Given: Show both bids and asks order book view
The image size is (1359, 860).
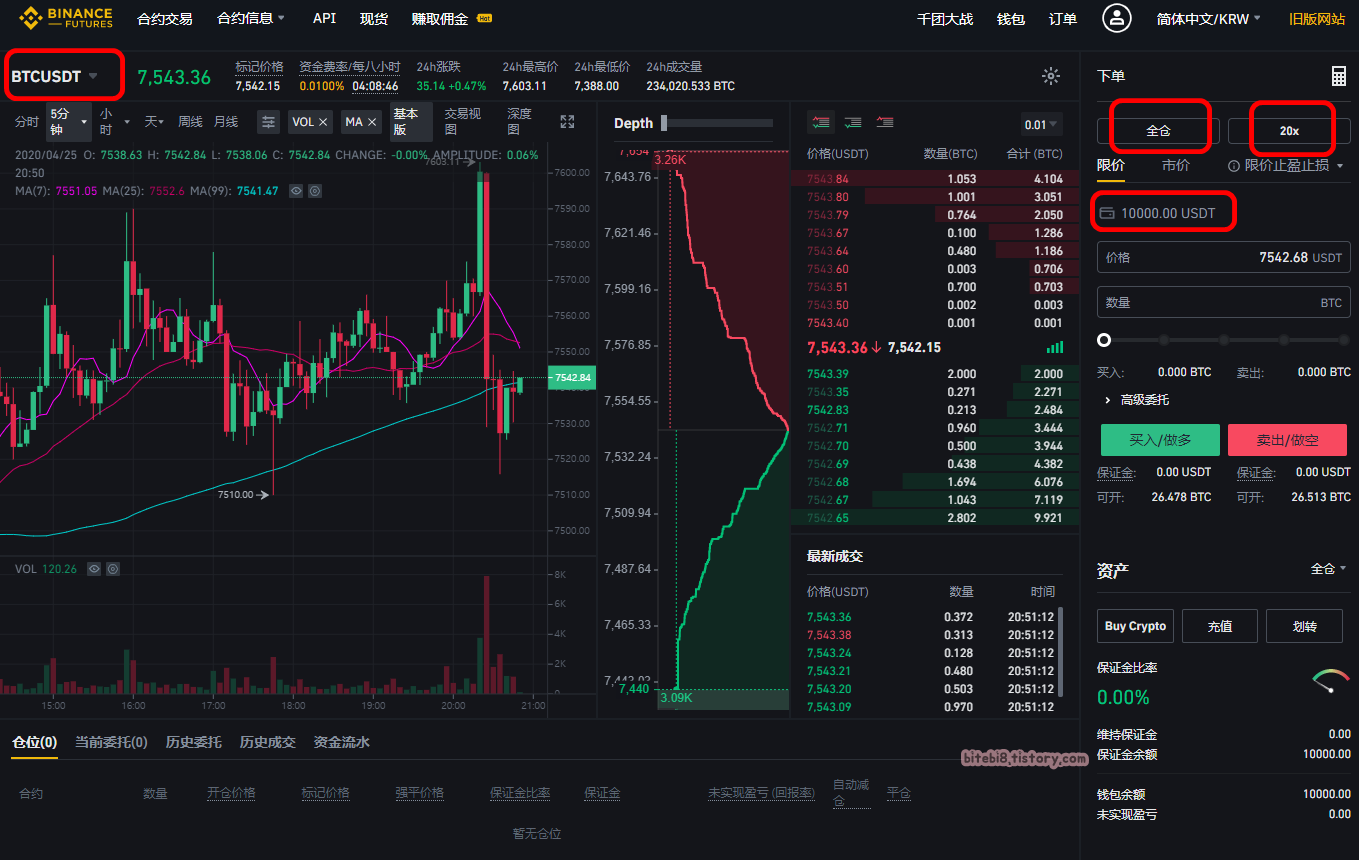Looking at the screenshot, I should coord(821,122).
